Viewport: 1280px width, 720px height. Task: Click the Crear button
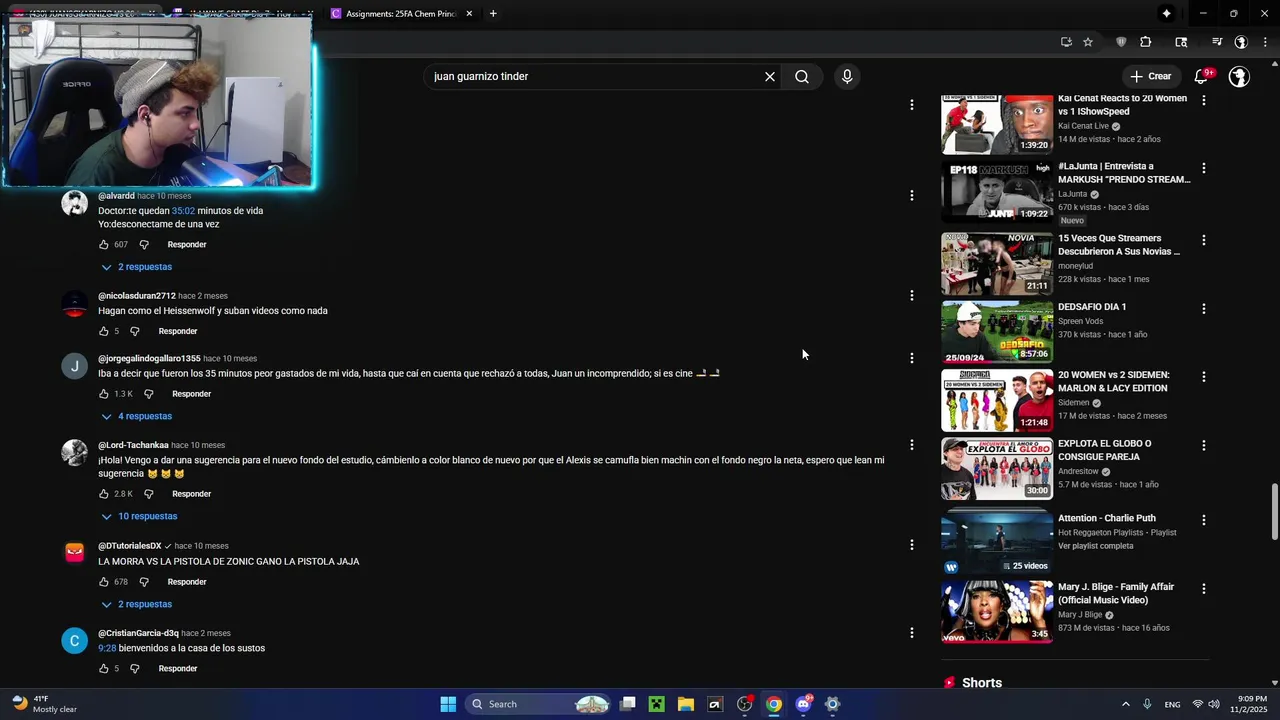pos(1150,76)
